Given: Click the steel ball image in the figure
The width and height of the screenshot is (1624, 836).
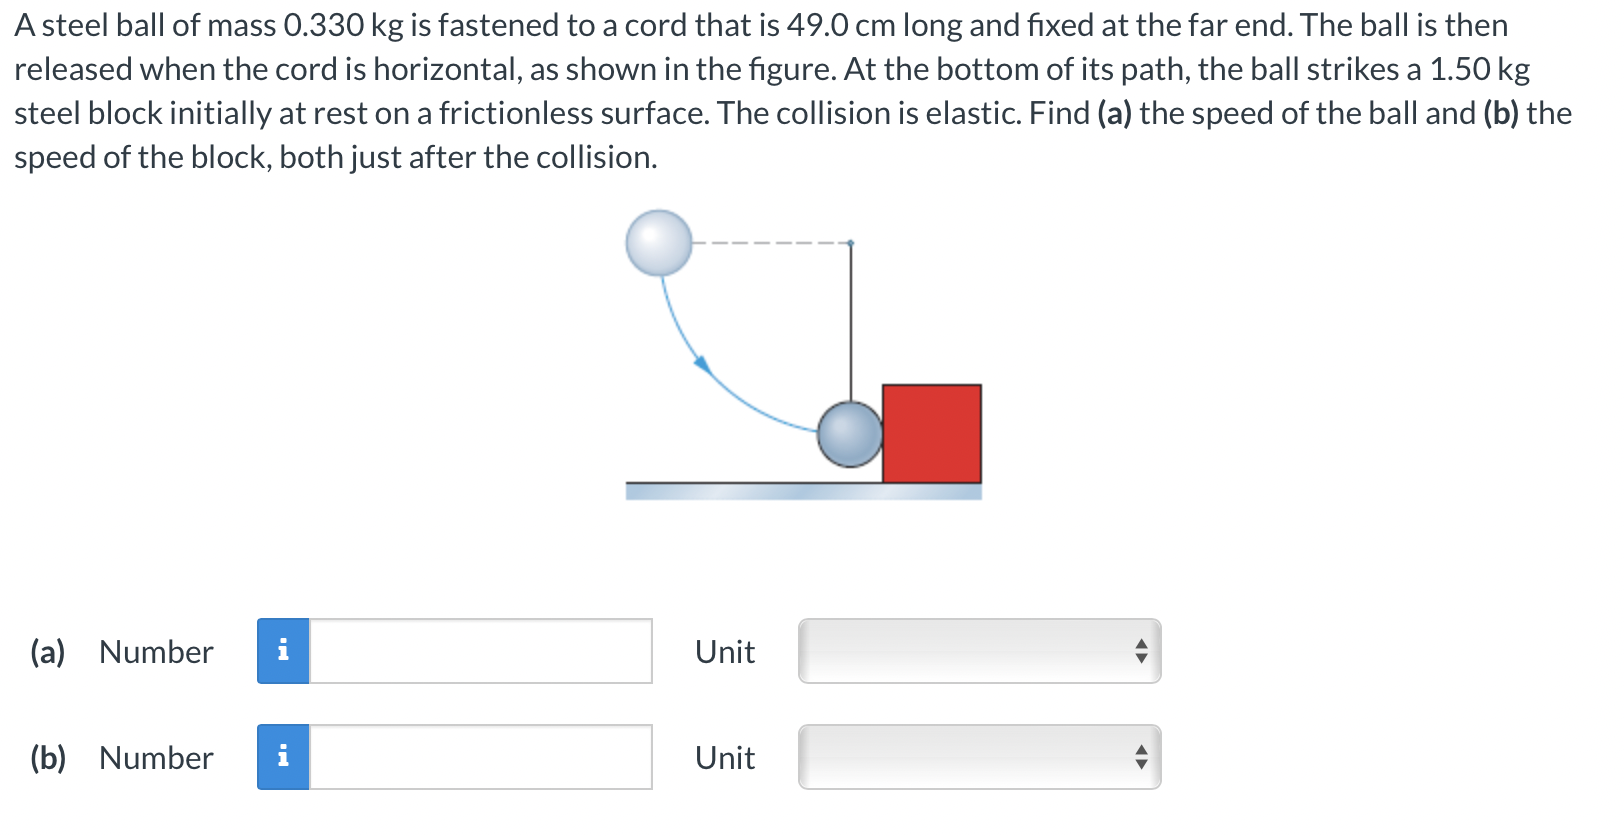Looking at the screenshot, I should click(660, 243).
